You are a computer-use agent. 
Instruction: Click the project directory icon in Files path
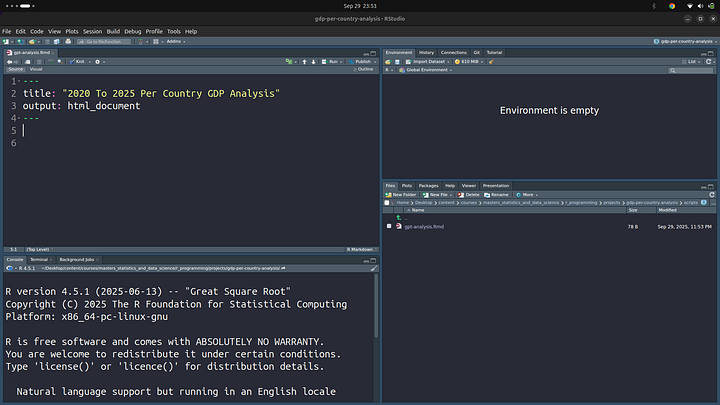[704, 202]
